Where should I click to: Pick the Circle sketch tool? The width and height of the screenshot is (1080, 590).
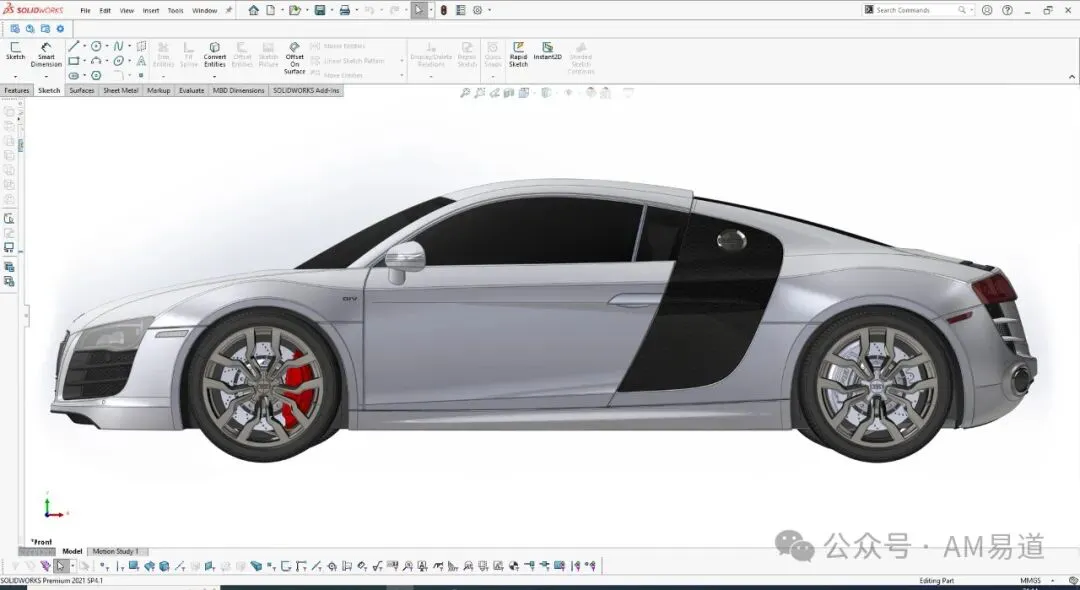pos(96,46)
